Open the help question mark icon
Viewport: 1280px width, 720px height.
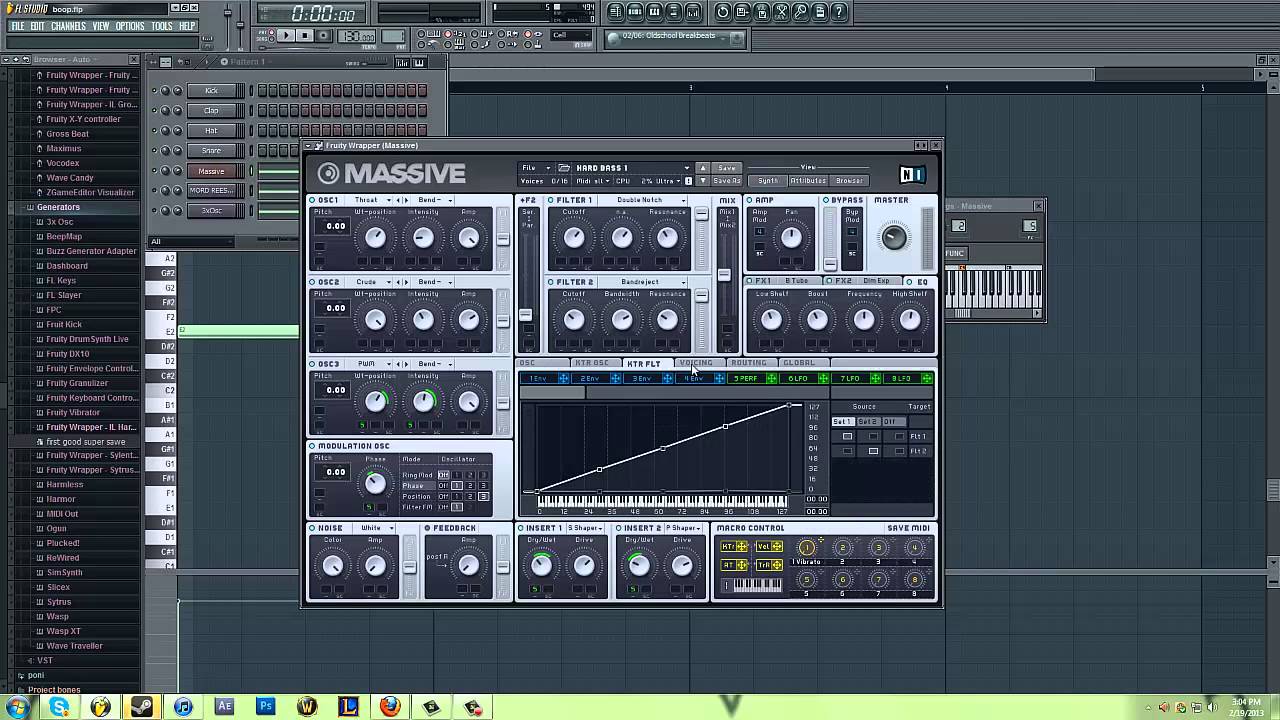839,12
